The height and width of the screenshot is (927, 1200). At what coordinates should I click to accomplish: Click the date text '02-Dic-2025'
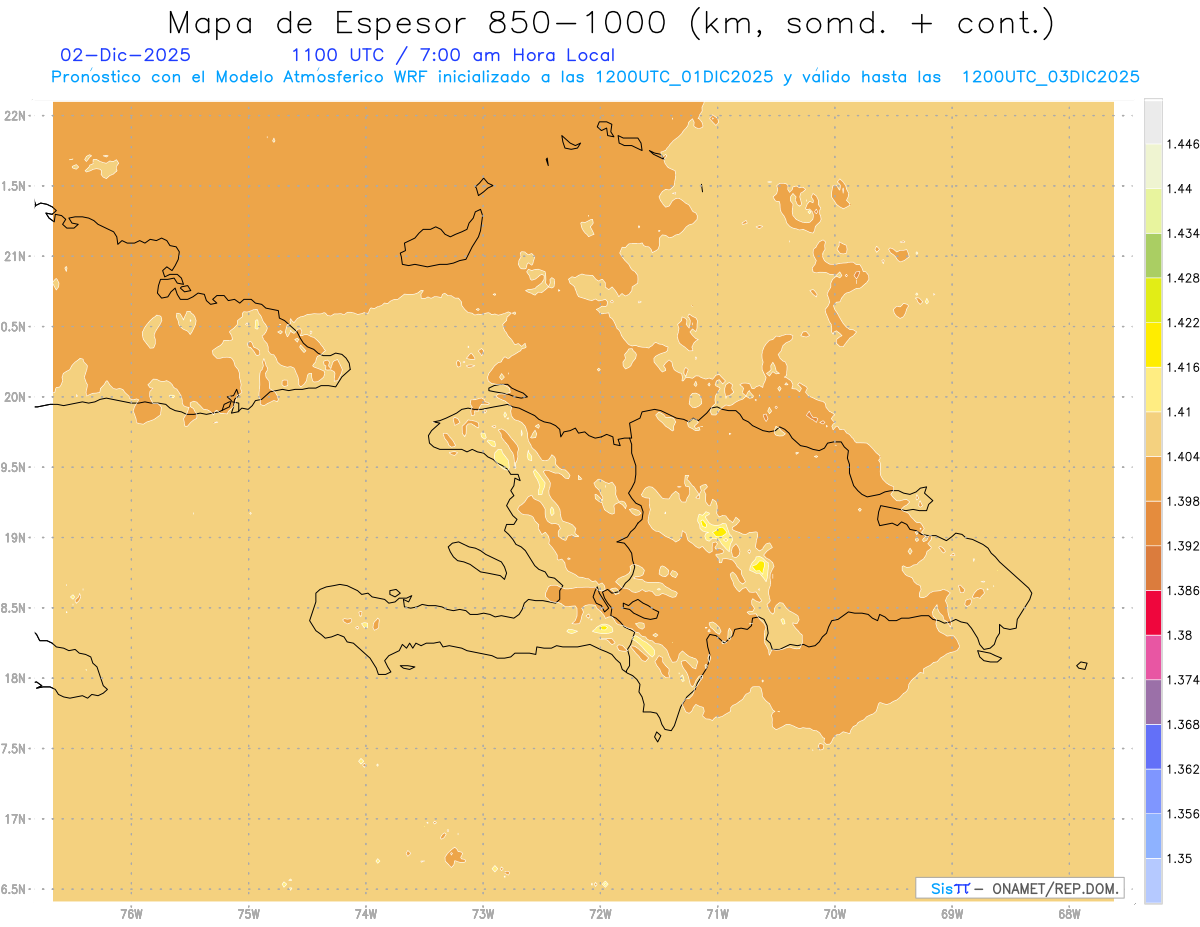tap(125, 55)
